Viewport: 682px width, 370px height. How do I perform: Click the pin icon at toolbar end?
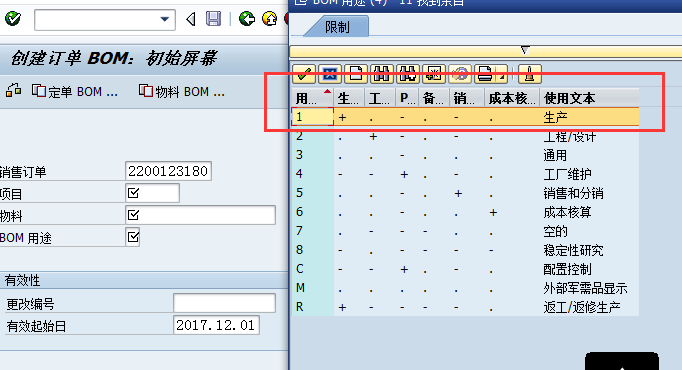tap(529, 73)
